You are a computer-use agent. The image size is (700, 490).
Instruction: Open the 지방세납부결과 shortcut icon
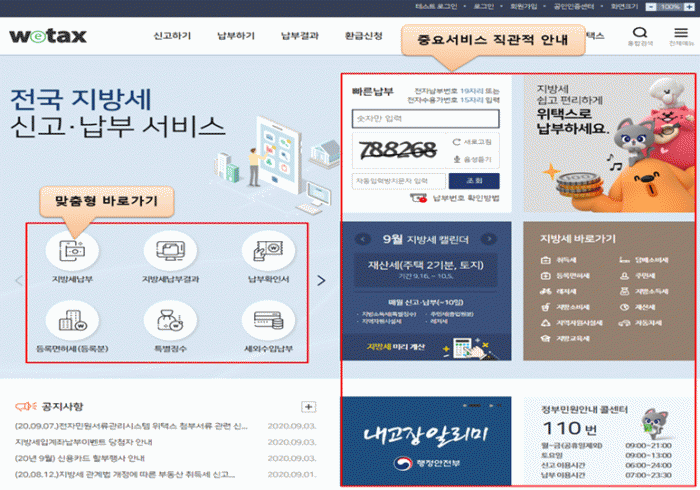click(170, 251)
